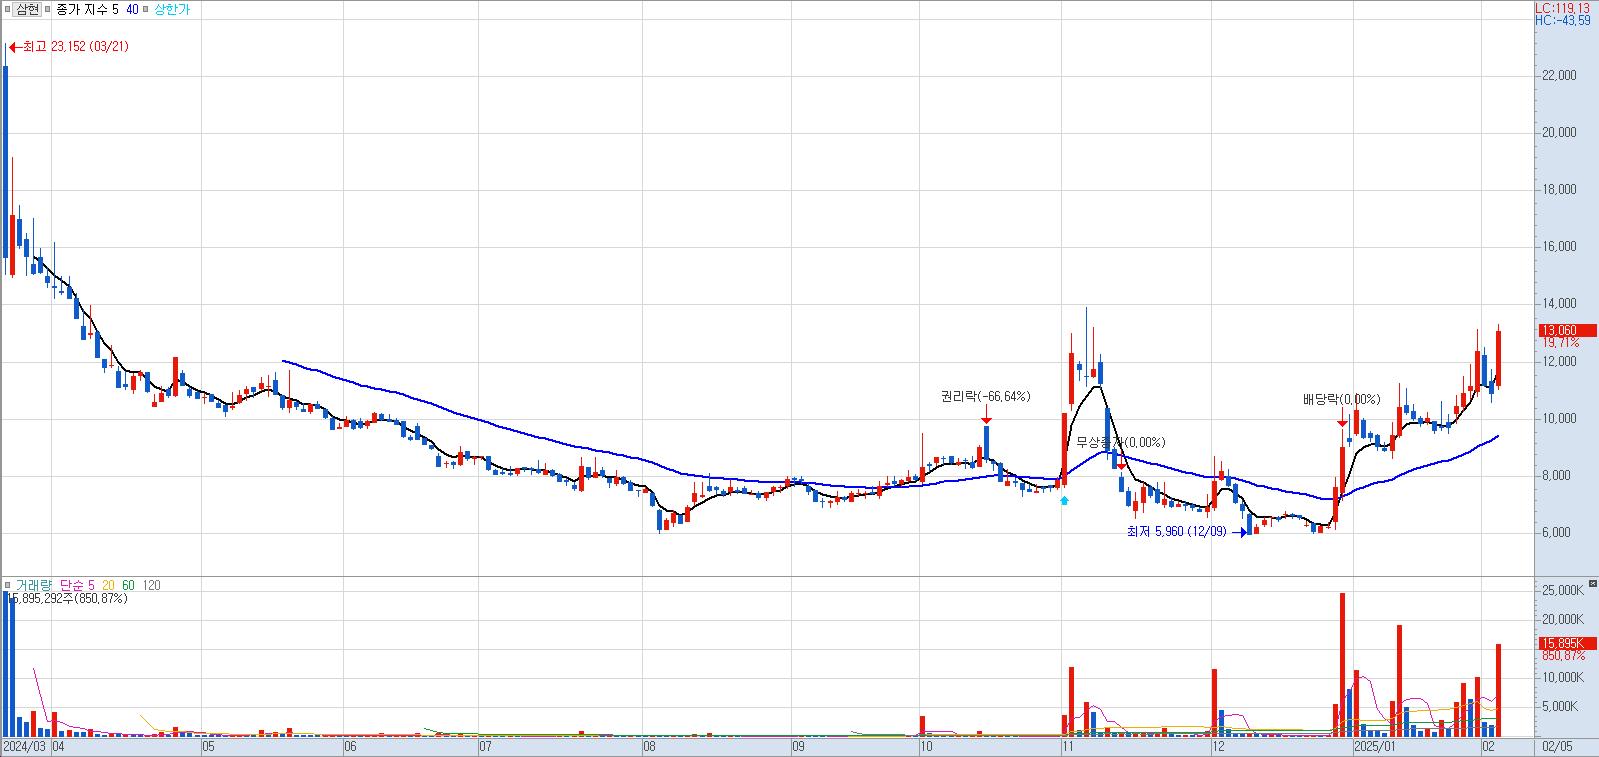Click the 권리락(-66.64%) event label
The image size is (1599, 757).
(985, 397)
